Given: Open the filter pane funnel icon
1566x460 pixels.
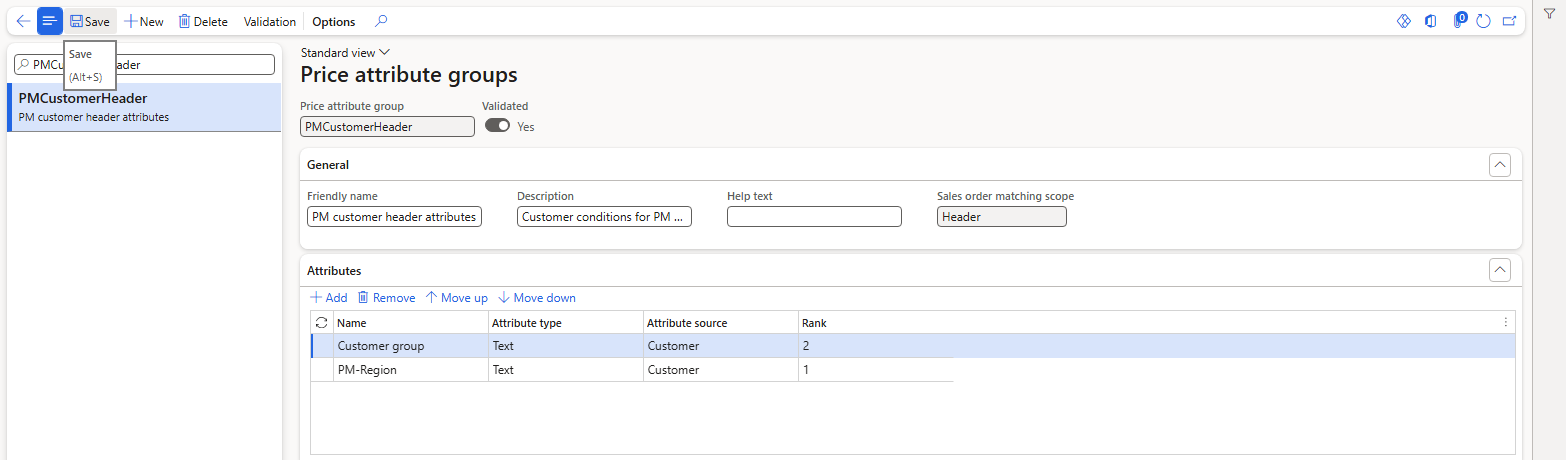Looking at the screenshot, I should (x=1548, y=13).
